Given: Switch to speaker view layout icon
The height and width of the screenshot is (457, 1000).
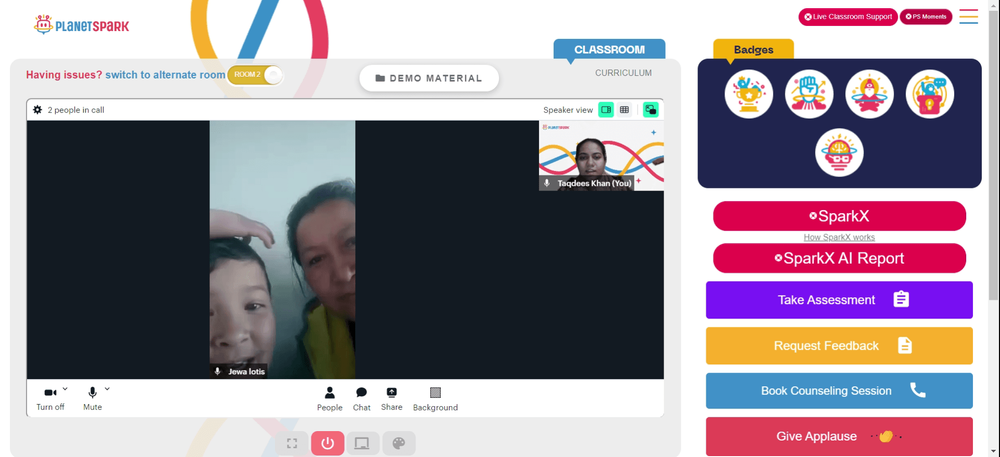Looking at the screenshot, I should pos(606,110).
